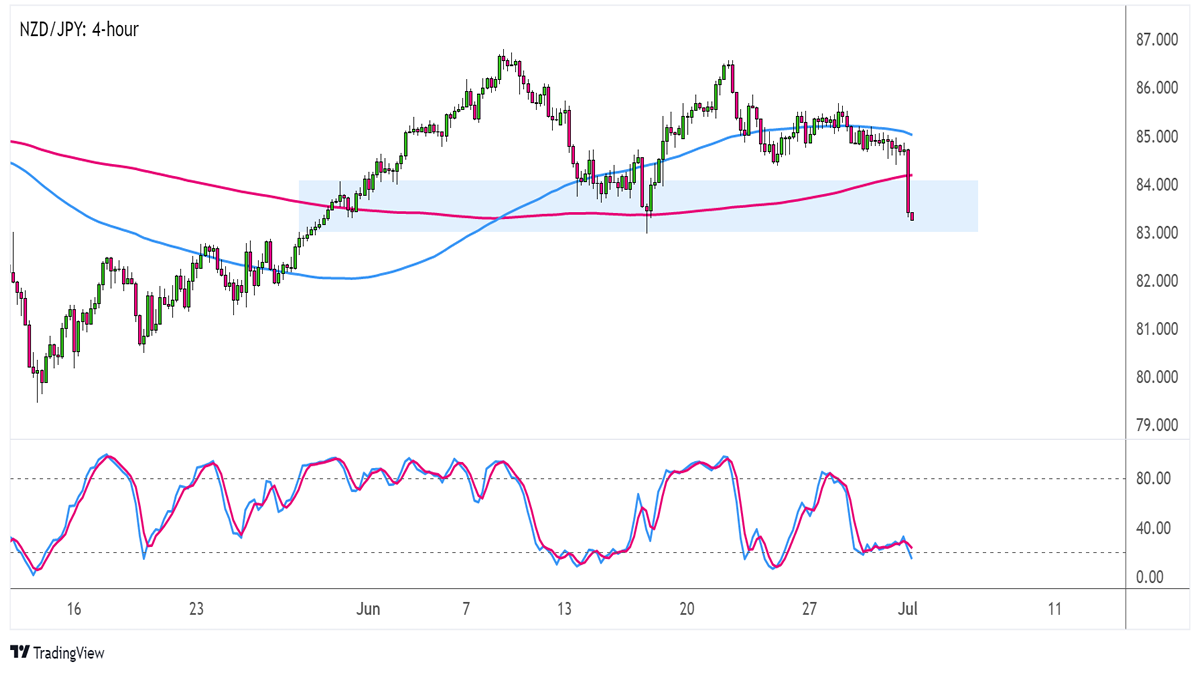The width and height of the screenshot is (1200, 675).
Task: Click date label 16 on time axis
Action: [x=73, y=609]
